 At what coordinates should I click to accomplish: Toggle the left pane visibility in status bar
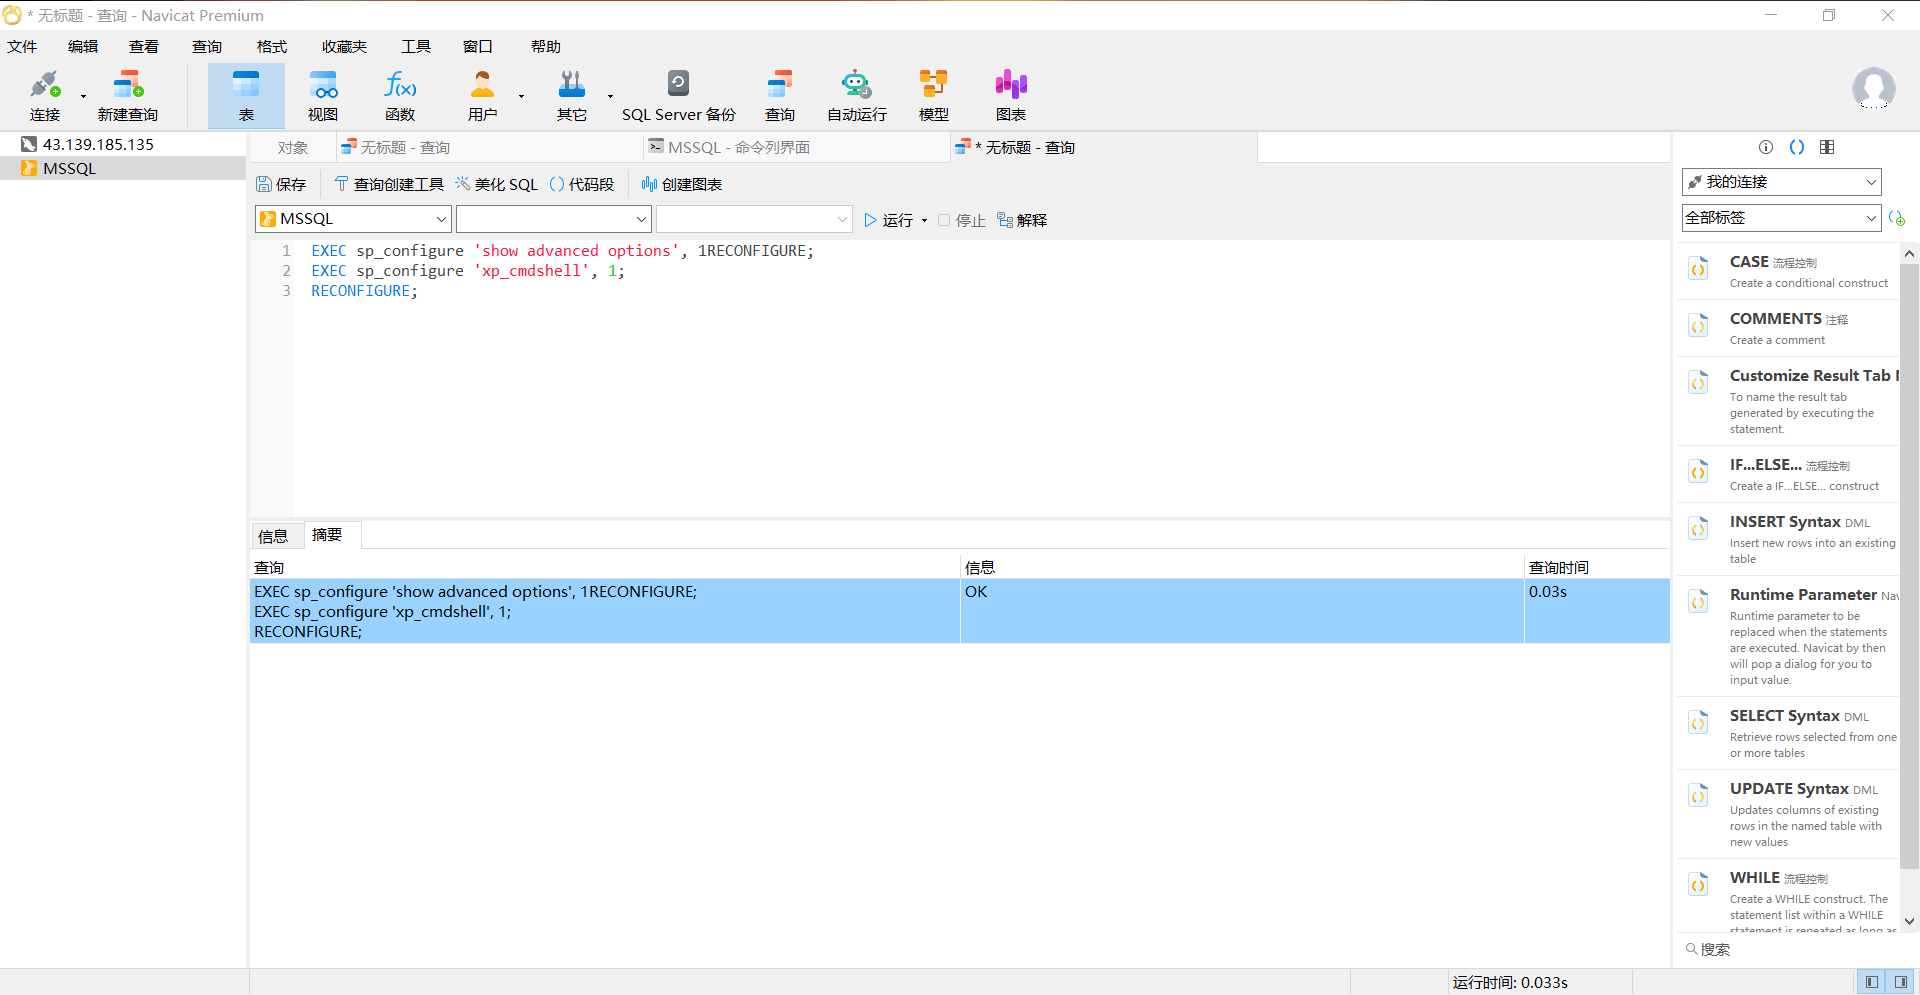click(1871, 982)
